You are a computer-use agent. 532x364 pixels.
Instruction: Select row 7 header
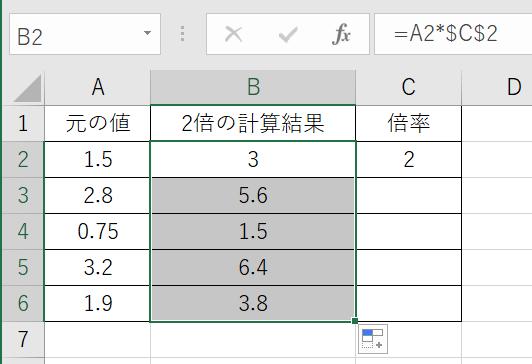[x=23, y=339]
